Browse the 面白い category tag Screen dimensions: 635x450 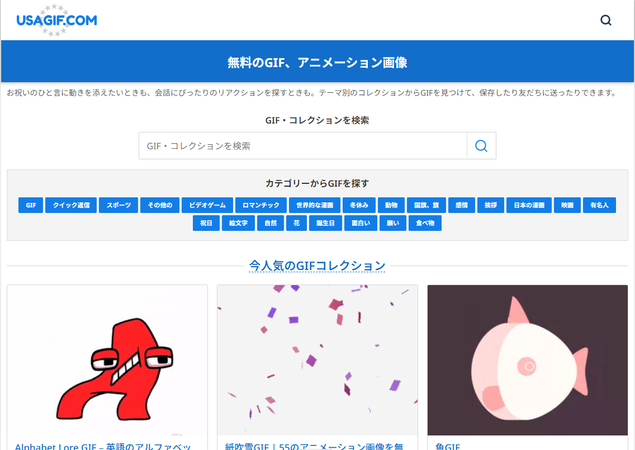361,223
